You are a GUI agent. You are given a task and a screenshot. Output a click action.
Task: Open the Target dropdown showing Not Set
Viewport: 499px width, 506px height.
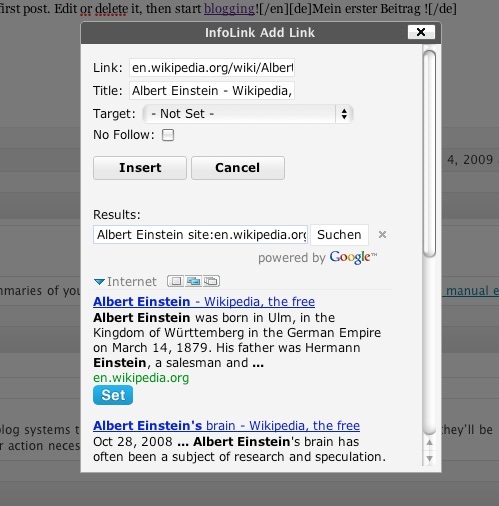point(247,114)
